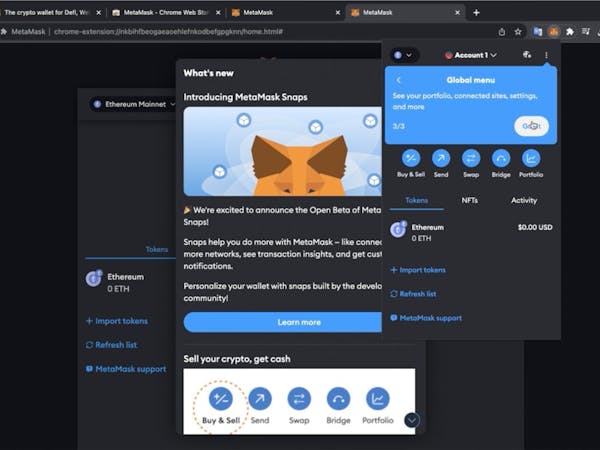Click the Bridge icon in popup wallet
Screen dimensions: 600x450
[501, 158]
